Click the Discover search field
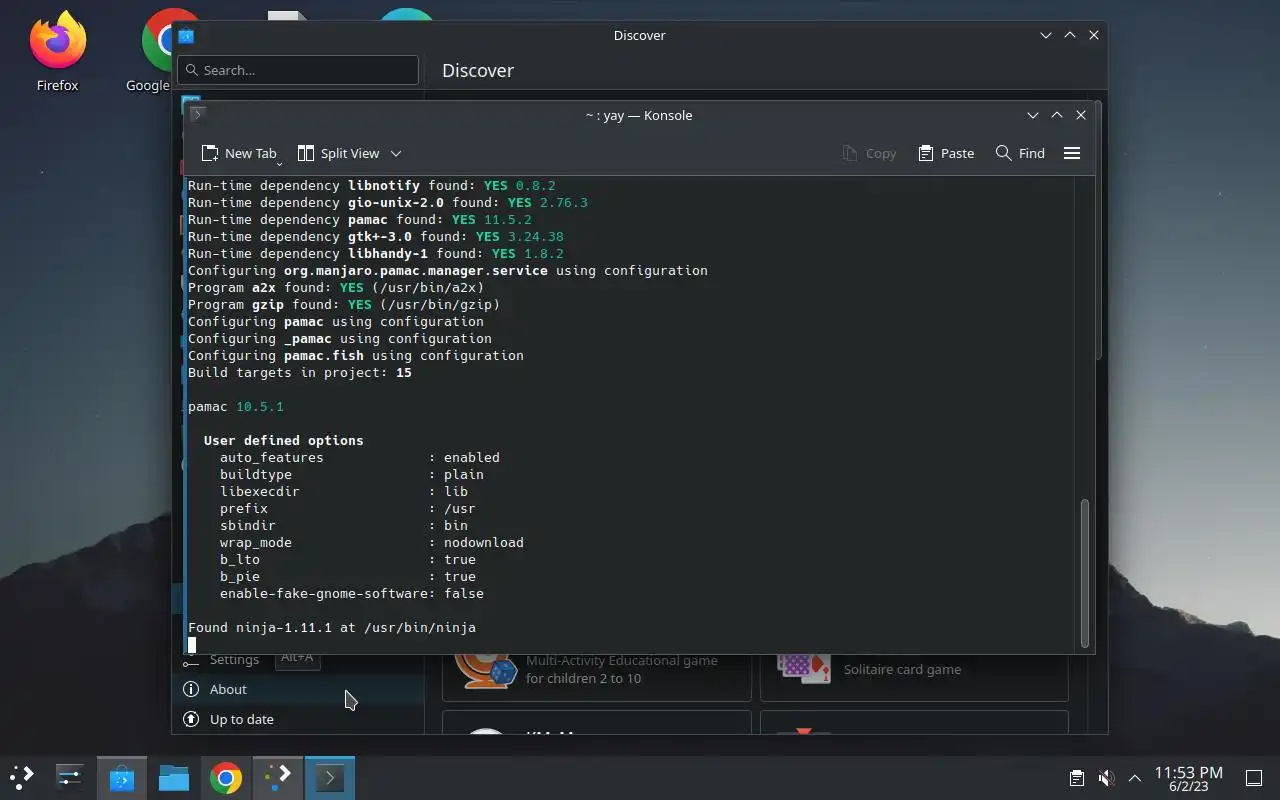The height and width of the screenshot is (800, 1280). click(x=298, y=70)
